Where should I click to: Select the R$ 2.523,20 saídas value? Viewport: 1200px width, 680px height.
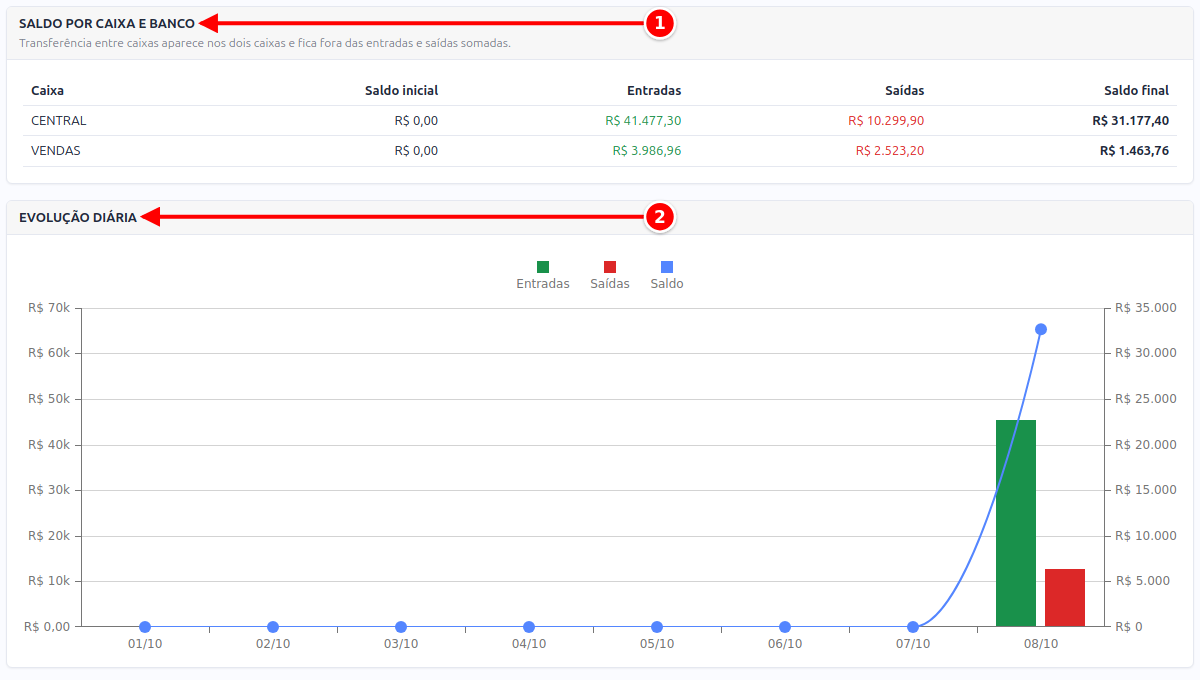pos(890,151)
